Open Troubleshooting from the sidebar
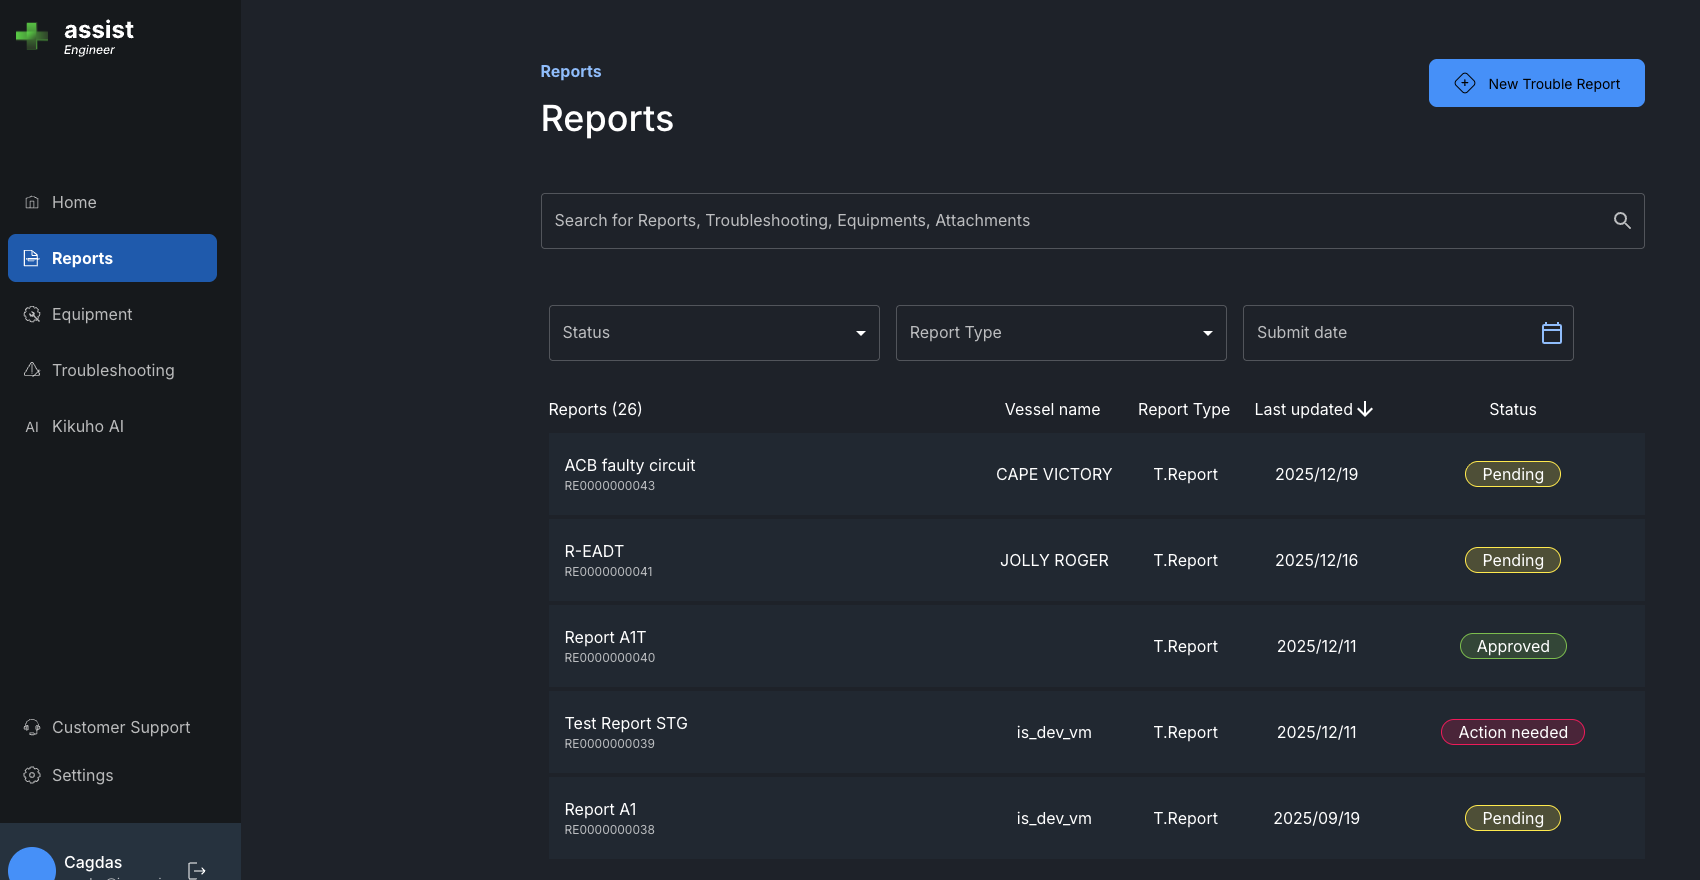Viewport: 1700px width, 880px height. click(x=112, y=370)
